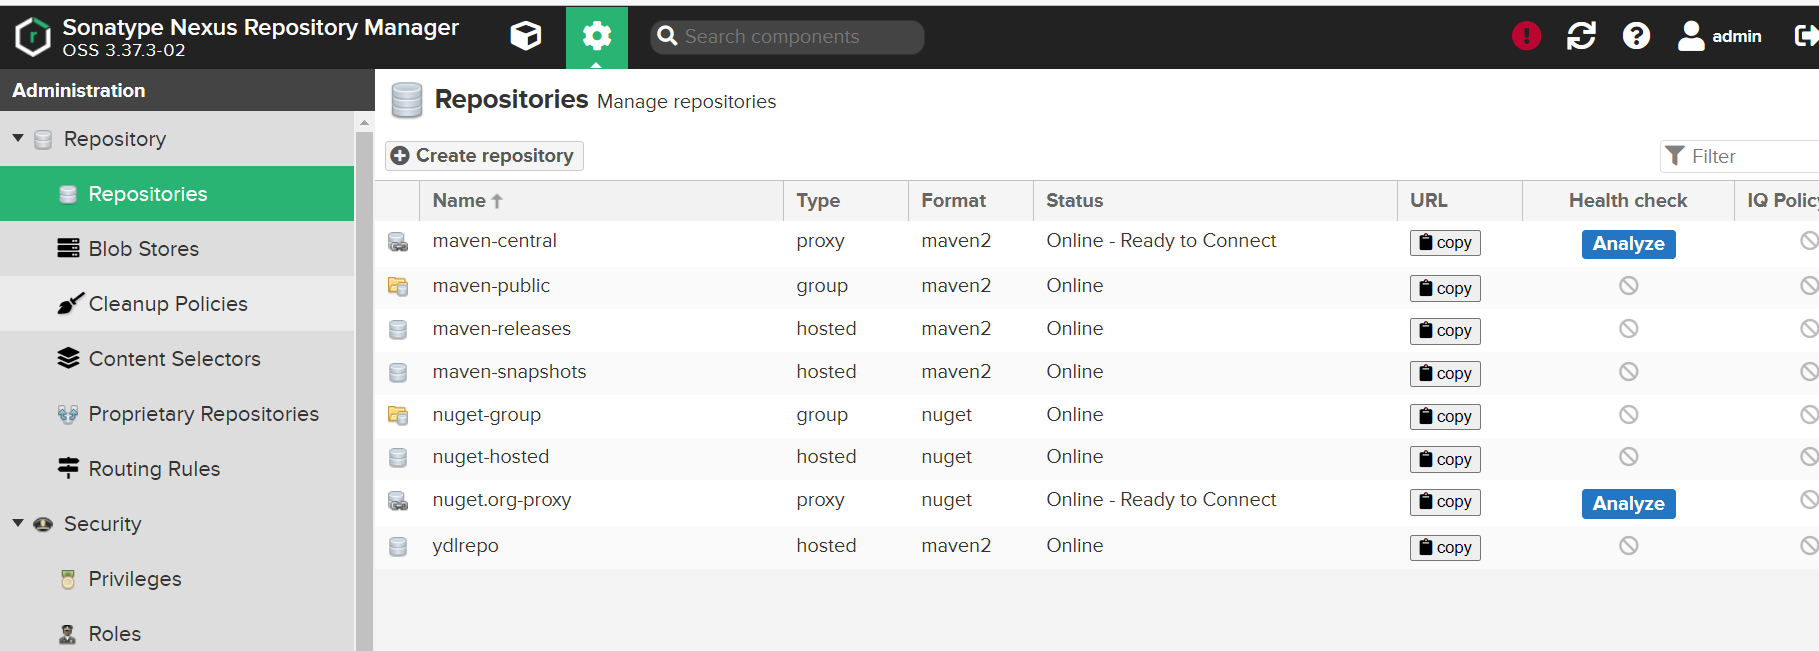The width and height of the screenshot is (1819, 651).
Task: Click Create repository button
Action: [484, 156]
